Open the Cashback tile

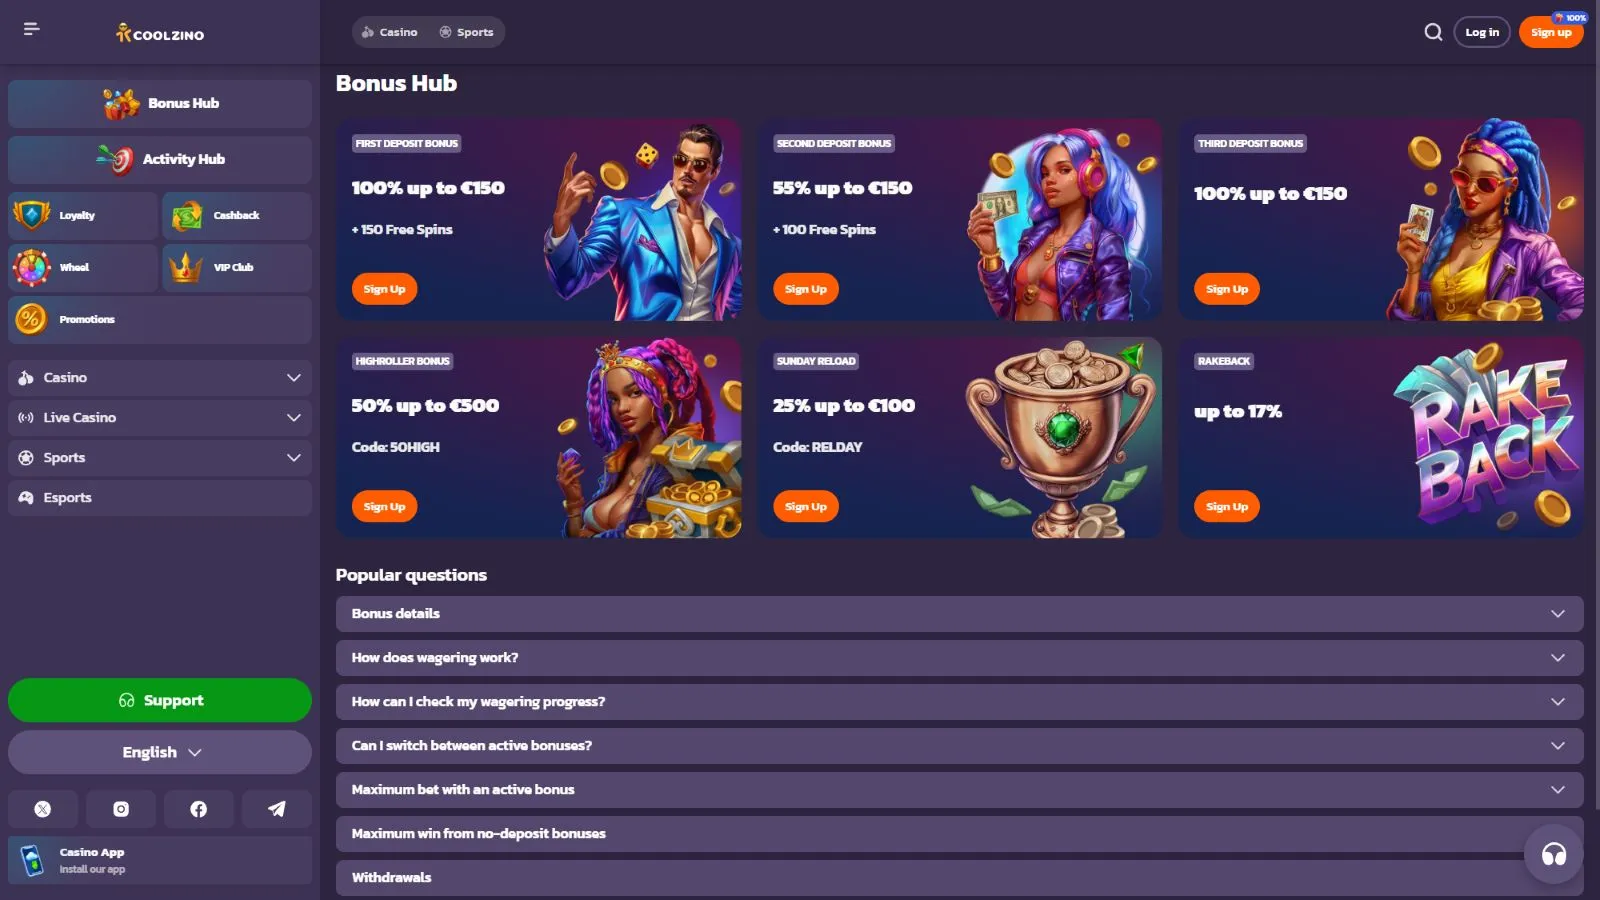[x=237, y=216]
